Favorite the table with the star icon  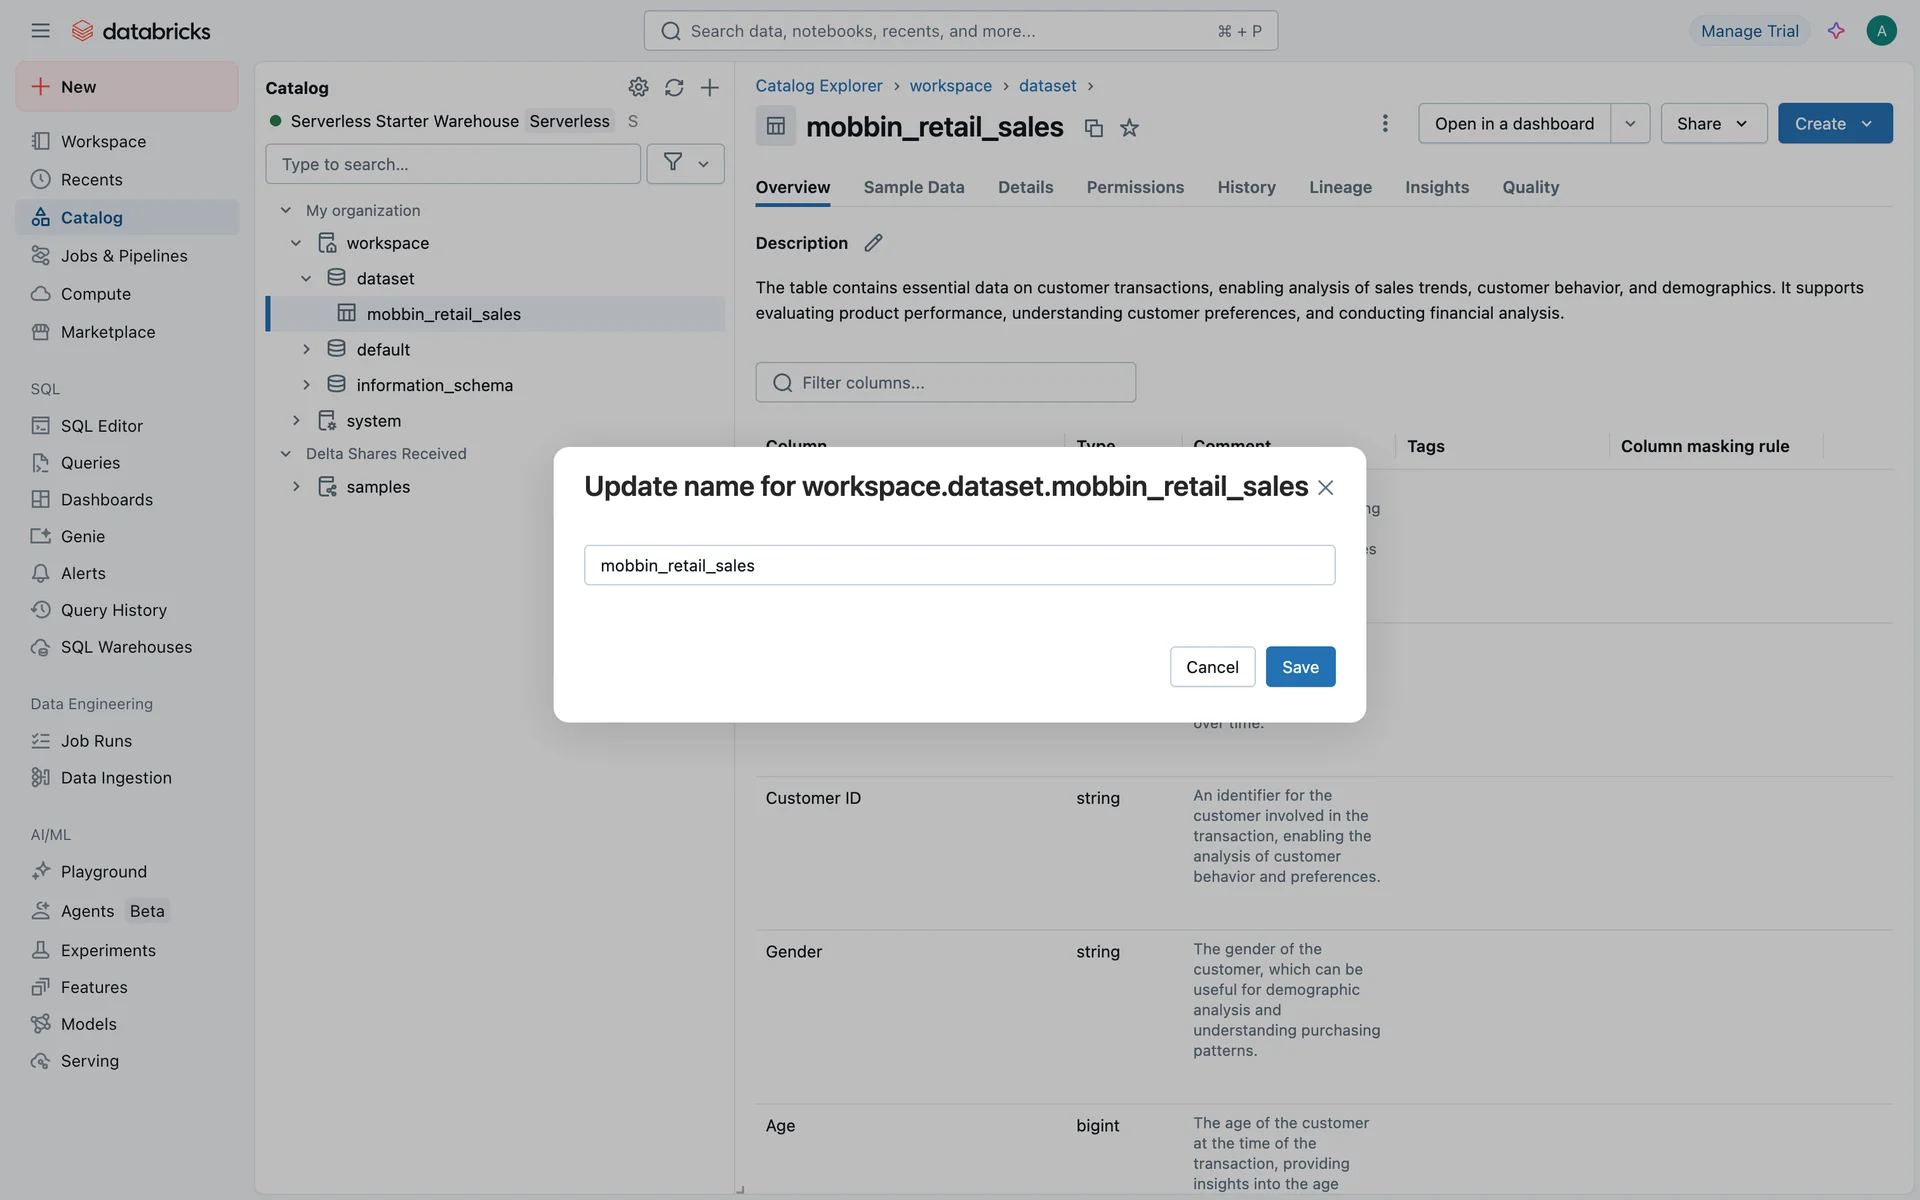[x=1129, y=128]
